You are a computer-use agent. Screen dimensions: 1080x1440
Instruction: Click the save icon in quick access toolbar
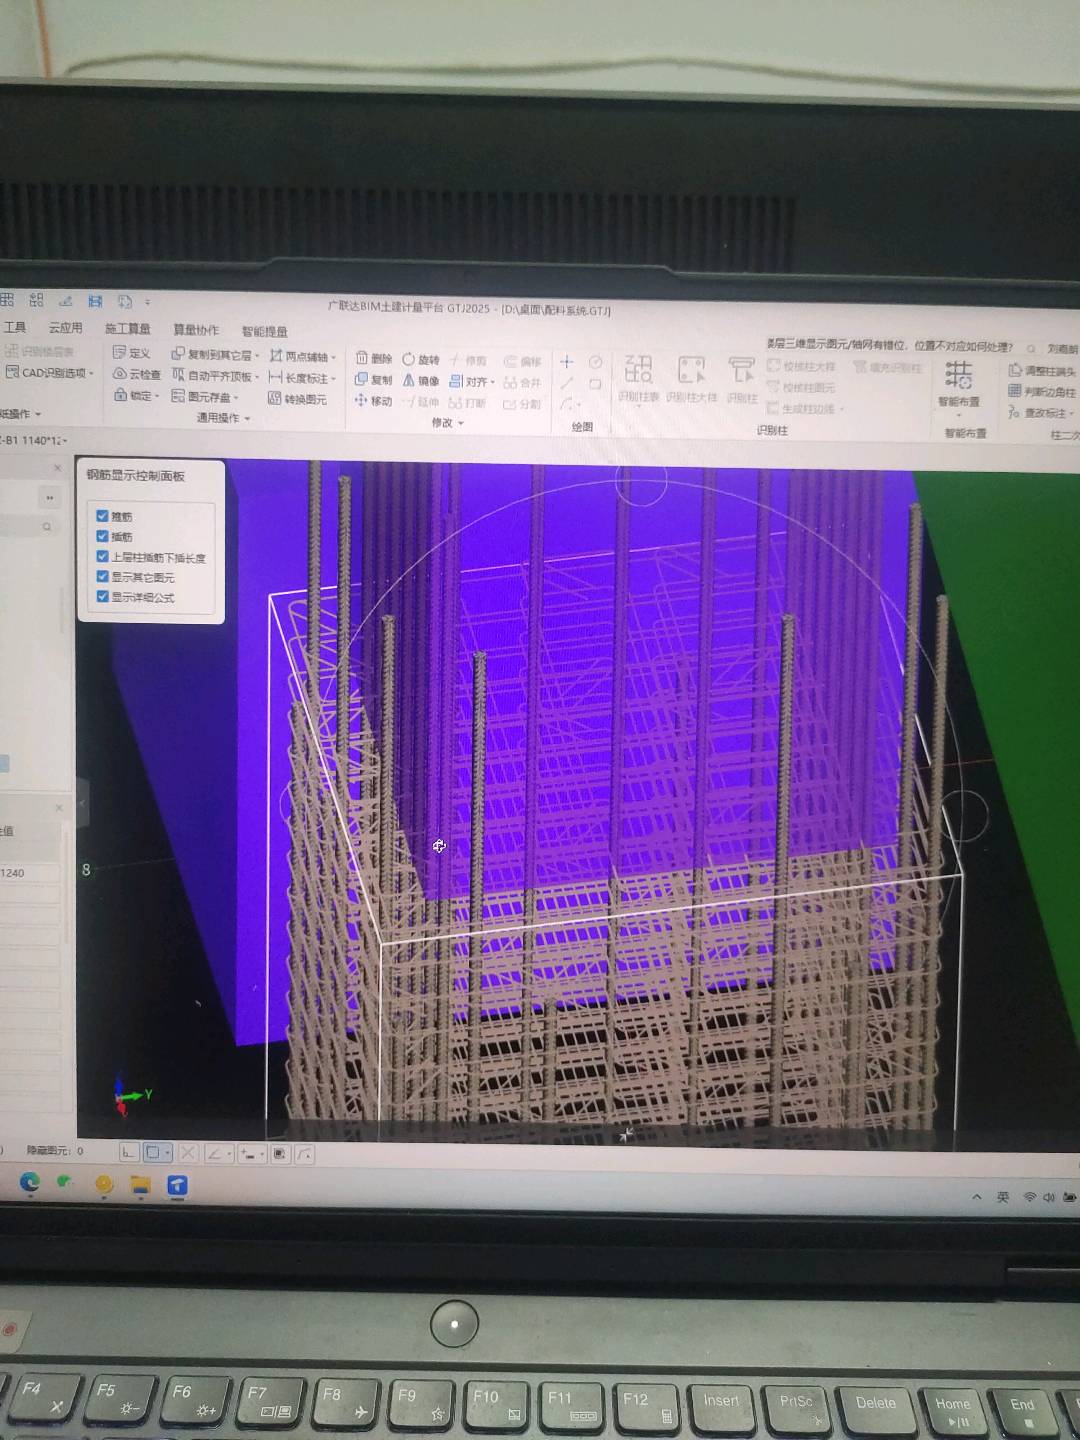coord(95,300)
